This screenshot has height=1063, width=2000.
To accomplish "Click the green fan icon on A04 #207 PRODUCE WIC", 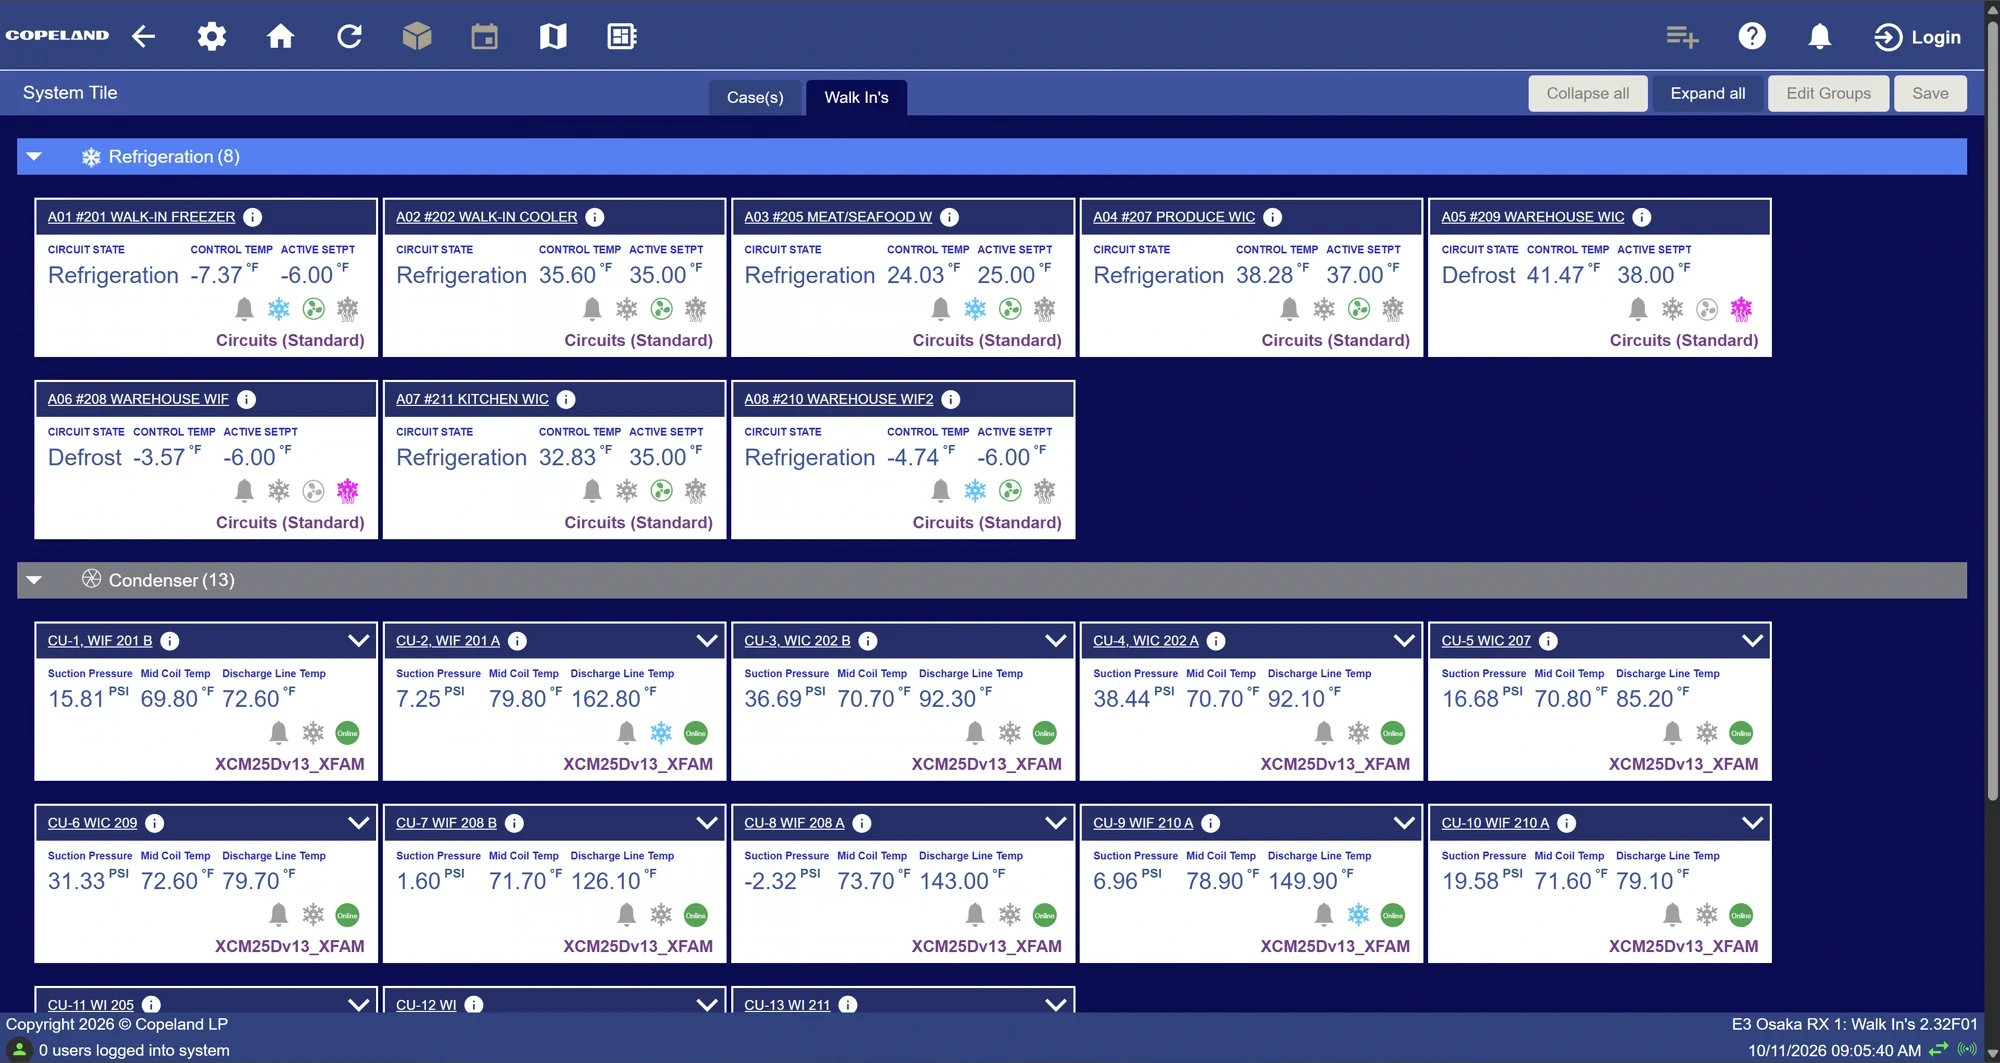I will pyautogui.click(x=1359, y=309).
